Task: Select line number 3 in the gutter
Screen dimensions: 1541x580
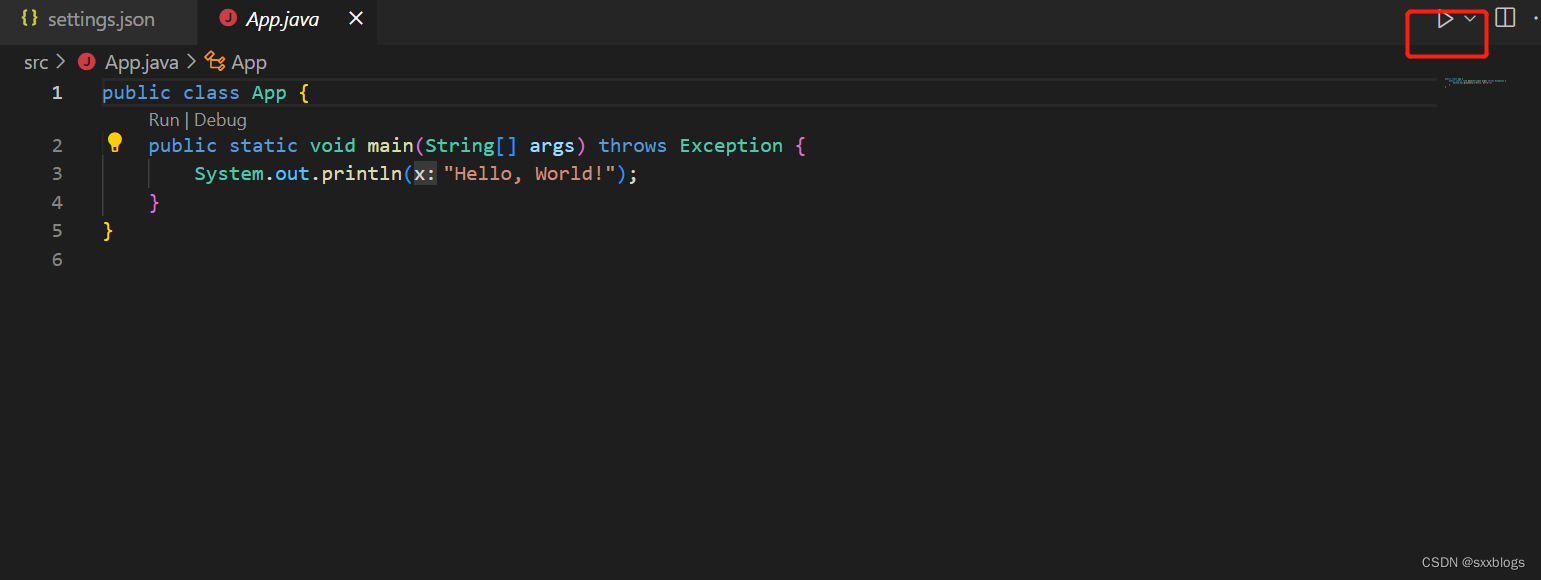Action: (x=57, y=173)
